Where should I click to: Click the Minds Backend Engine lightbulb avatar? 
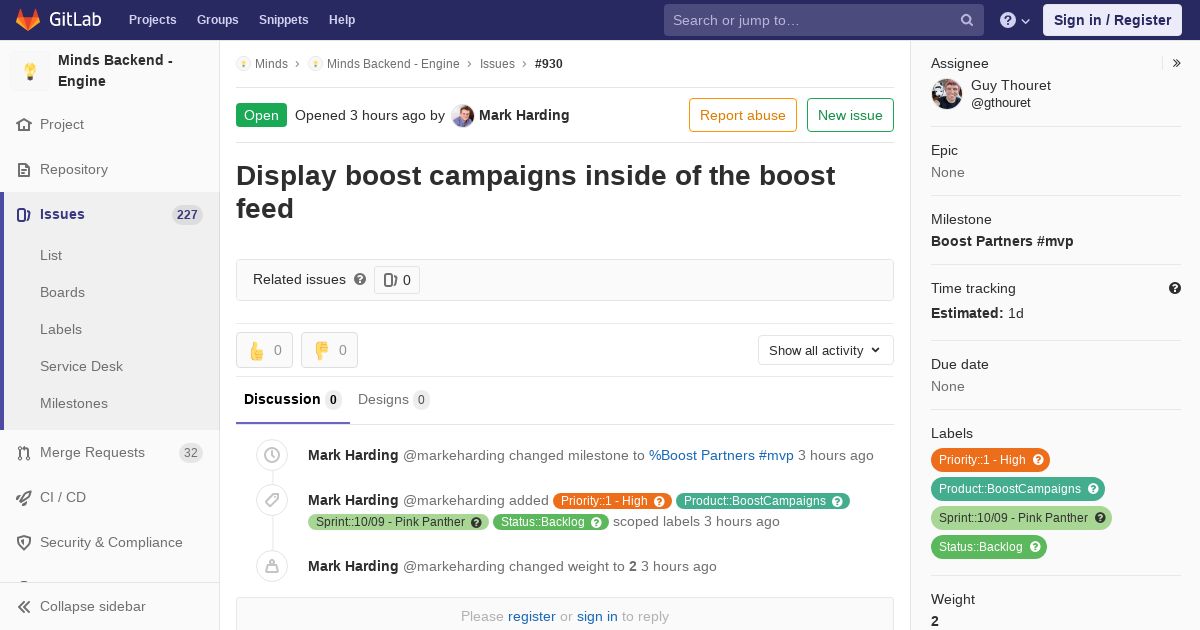click(30, 71)
